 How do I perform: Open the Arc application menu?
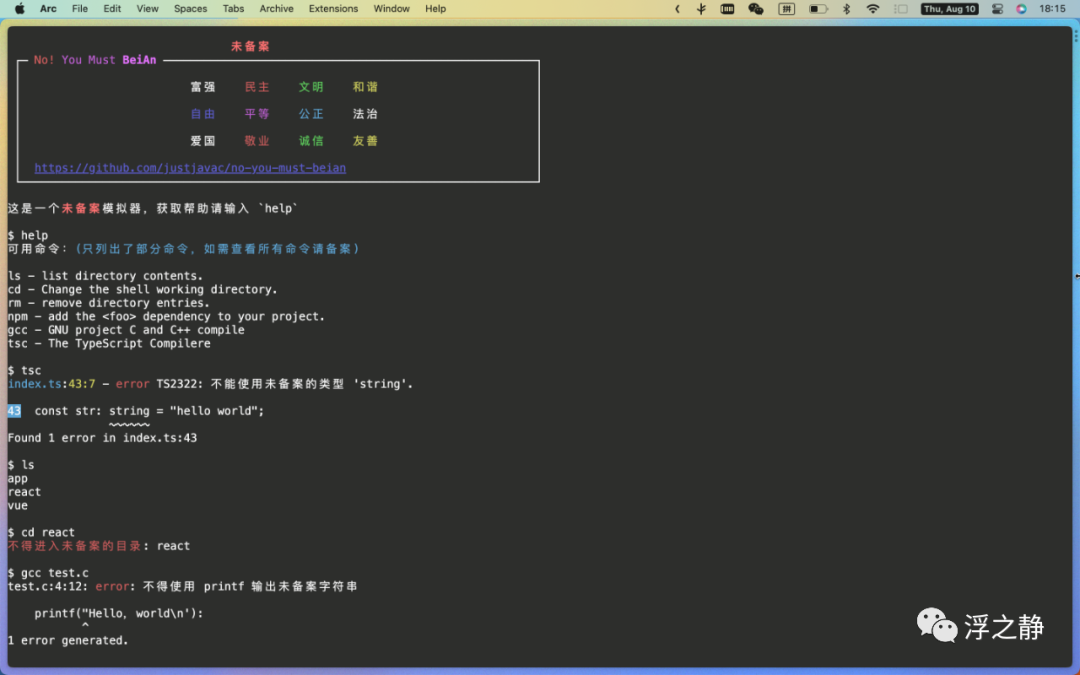[48, 9]
